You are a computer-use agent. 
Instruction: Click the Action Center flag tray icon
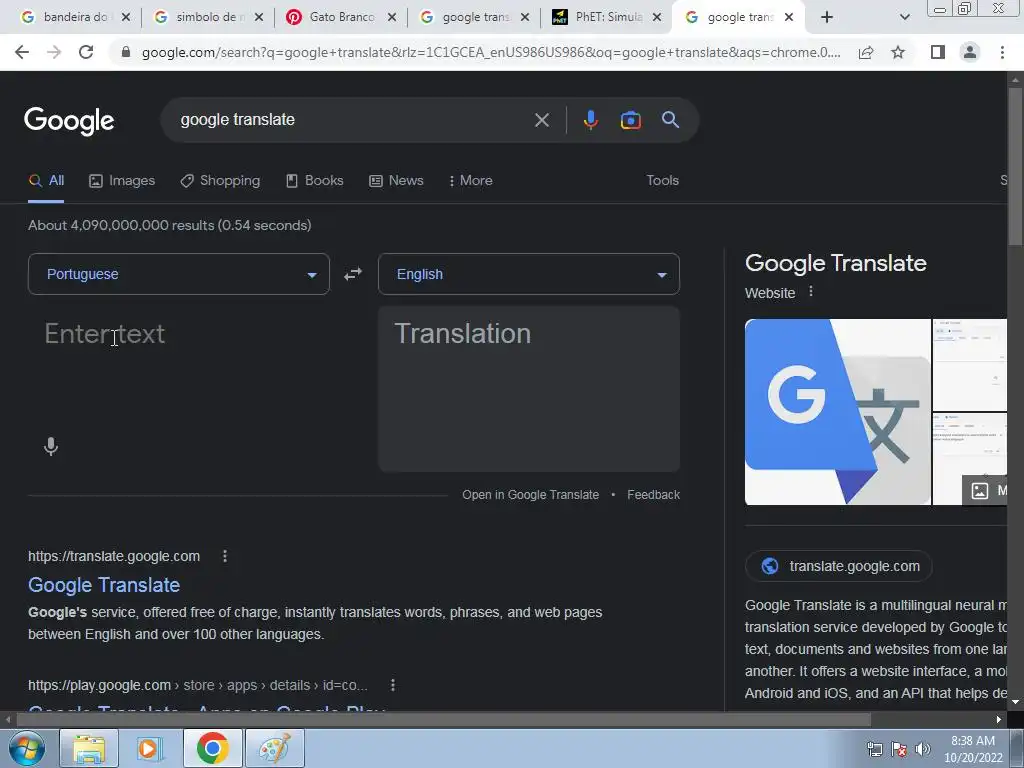899,749
